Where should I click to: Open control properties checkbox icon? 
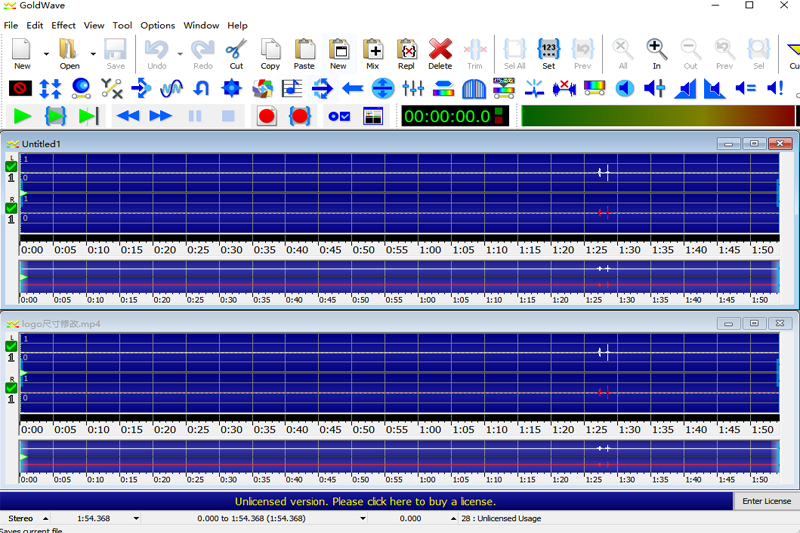(x=339, y=116)
